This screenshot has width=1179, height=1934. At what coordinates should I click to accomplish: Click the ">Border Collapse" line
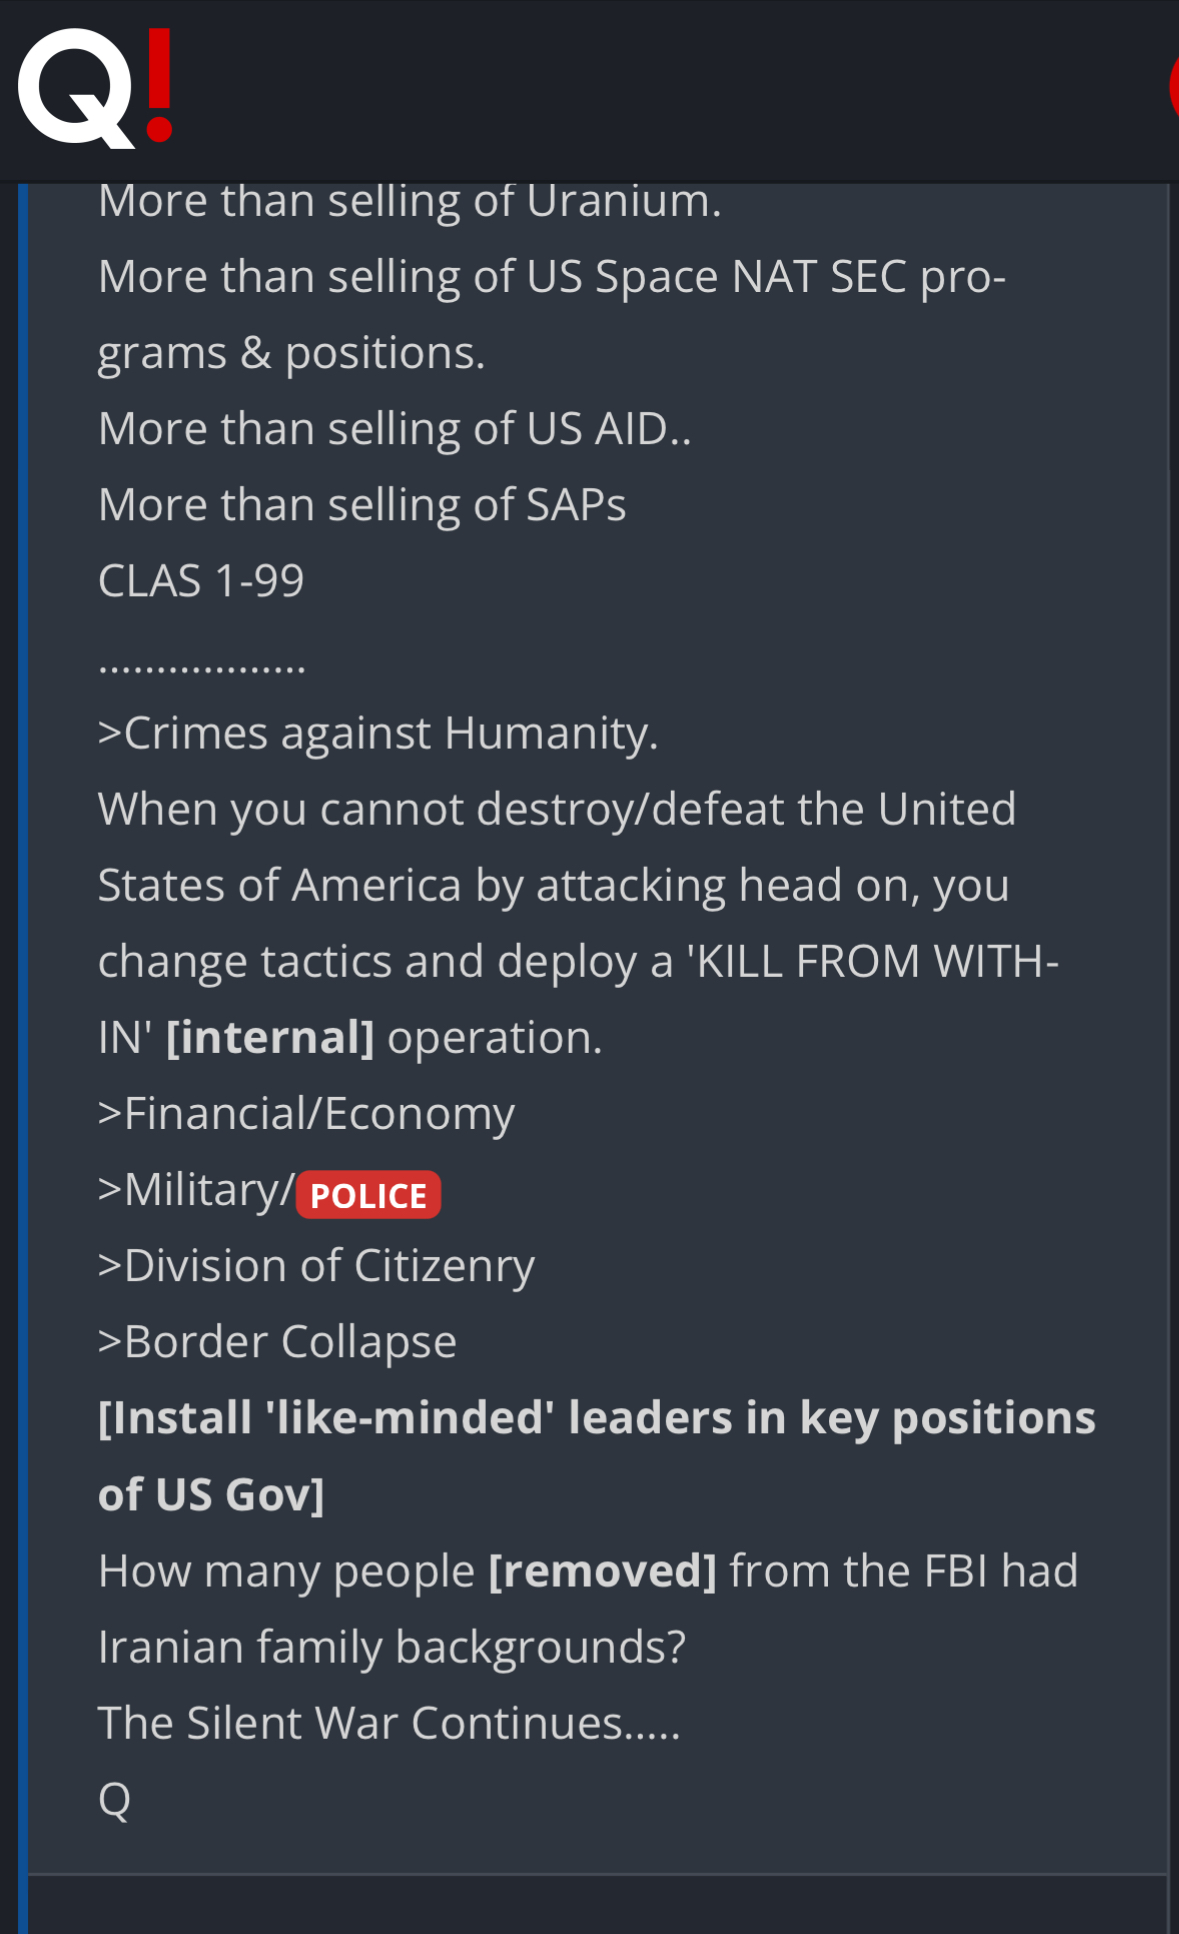pyautogui.click(x=277, y=1342)
